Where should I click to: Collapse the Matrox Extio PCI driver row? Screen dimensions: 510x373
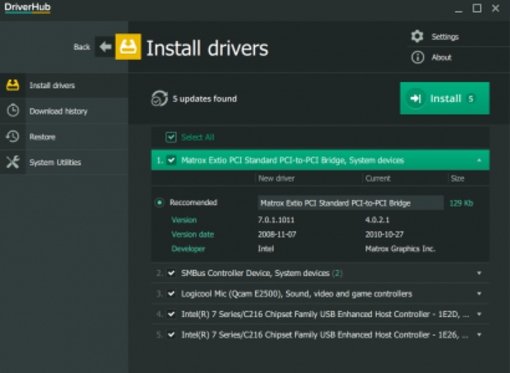click(479, 160)
